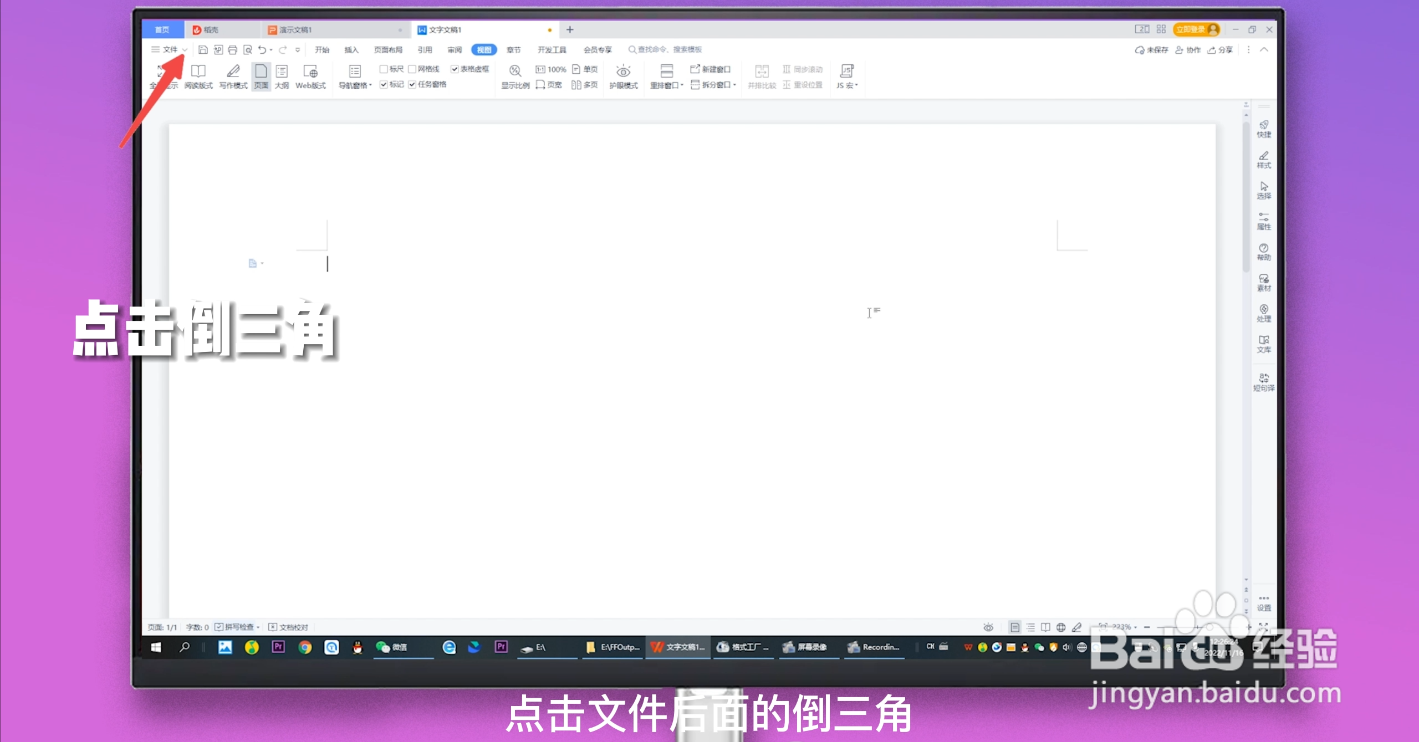Open the 开发工具 ribbon tab

552,49
